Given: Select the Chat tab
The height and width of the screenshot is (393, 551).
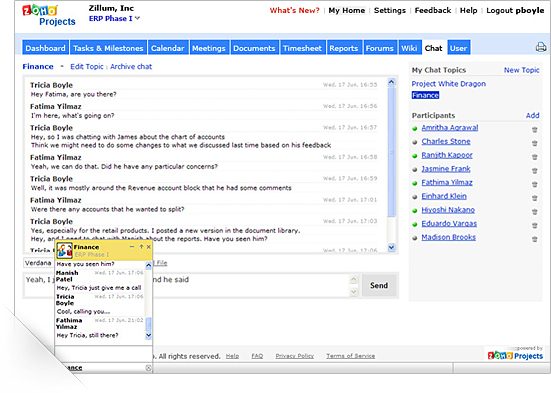Looking at the screenshot, I should [x=433, y=48].
